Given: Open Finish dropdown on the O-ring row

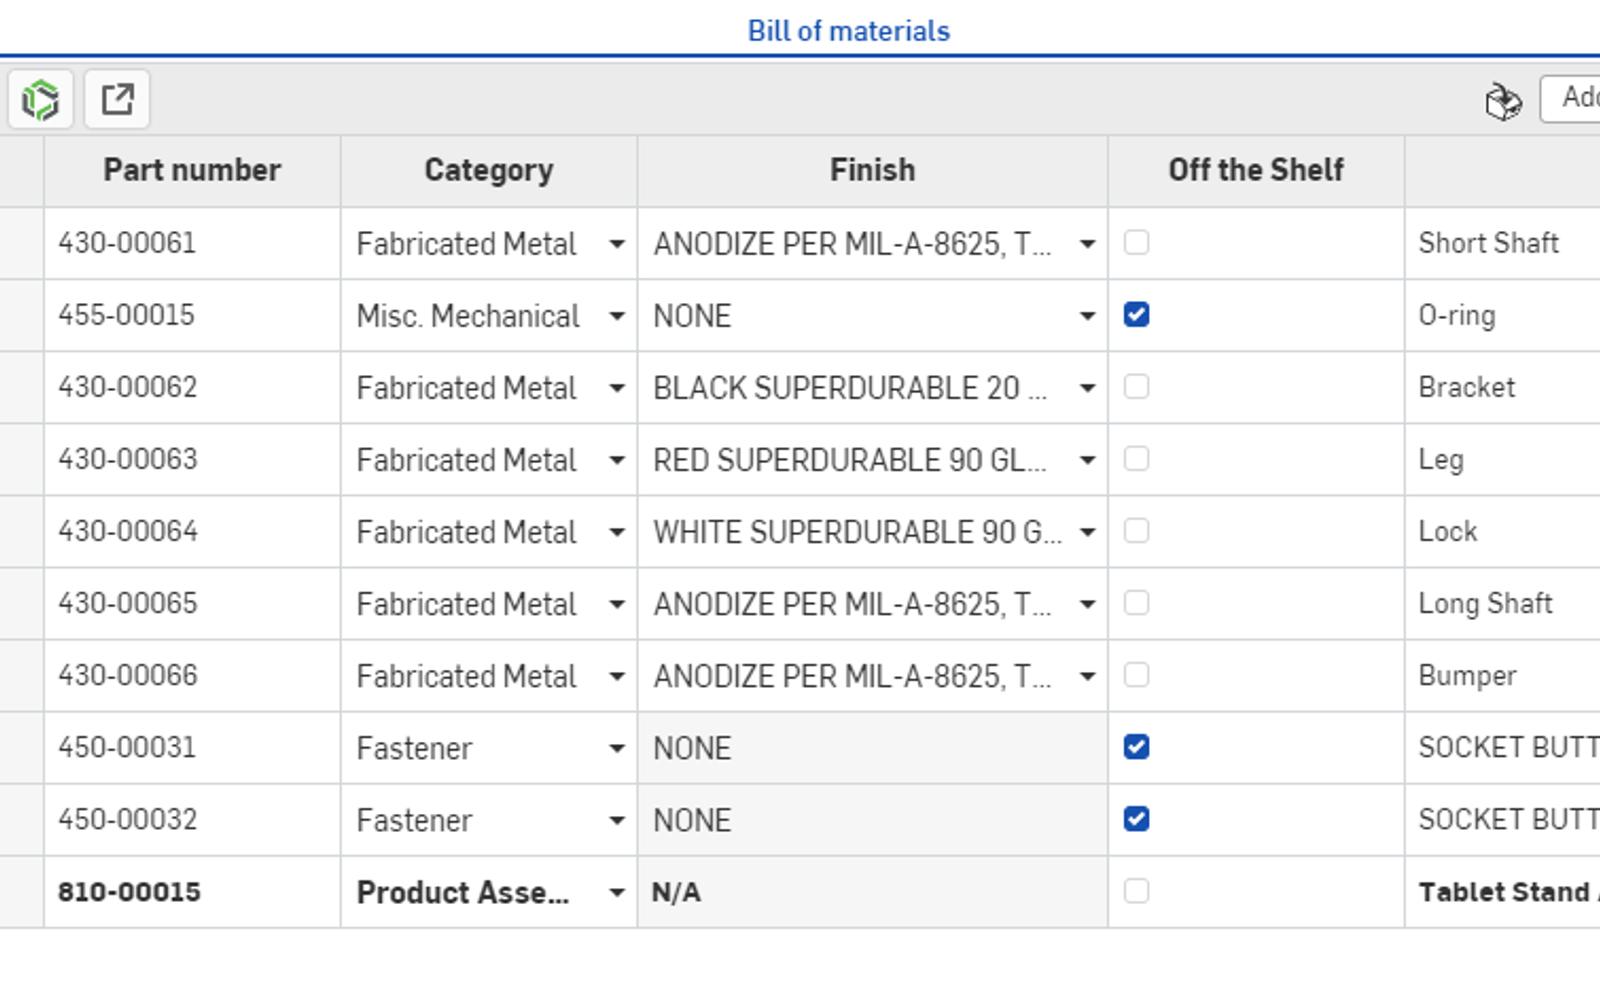Looking at the screenshot, I should pyautogui.click(x=1089, y=314).
